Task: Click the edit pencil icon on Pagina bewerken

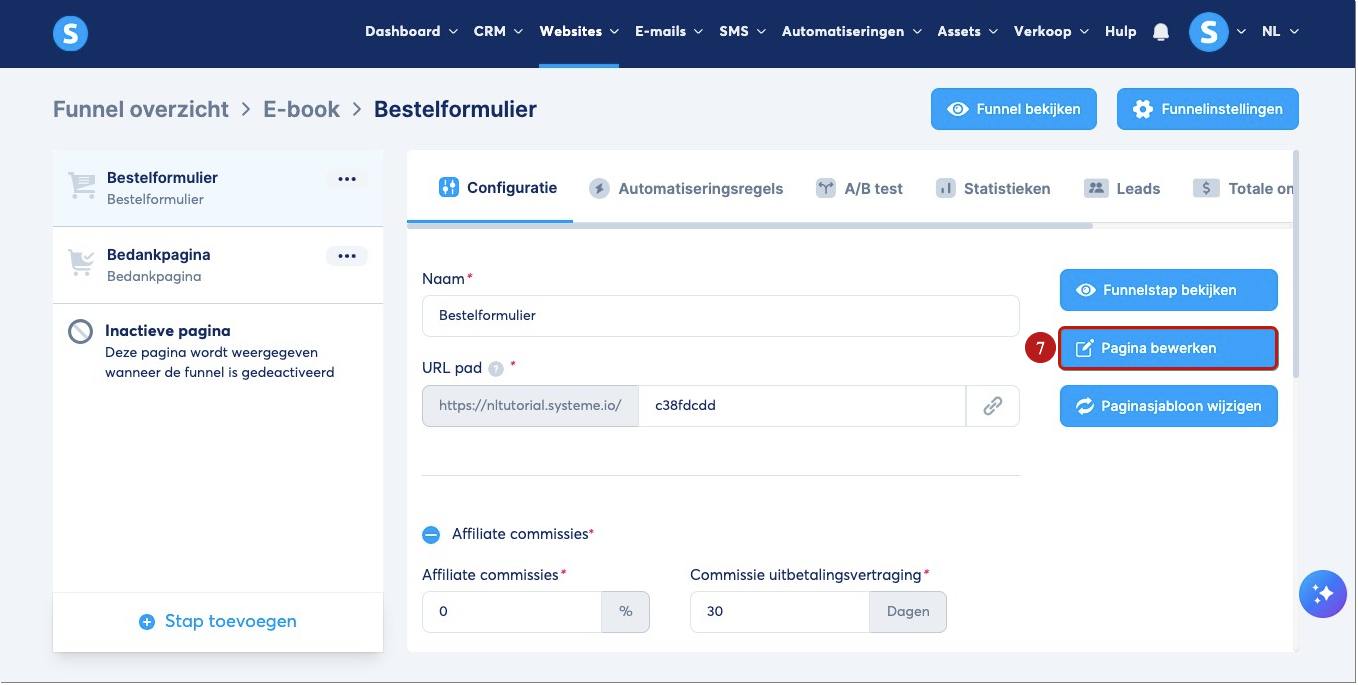Action: [x=1084, y=348]
